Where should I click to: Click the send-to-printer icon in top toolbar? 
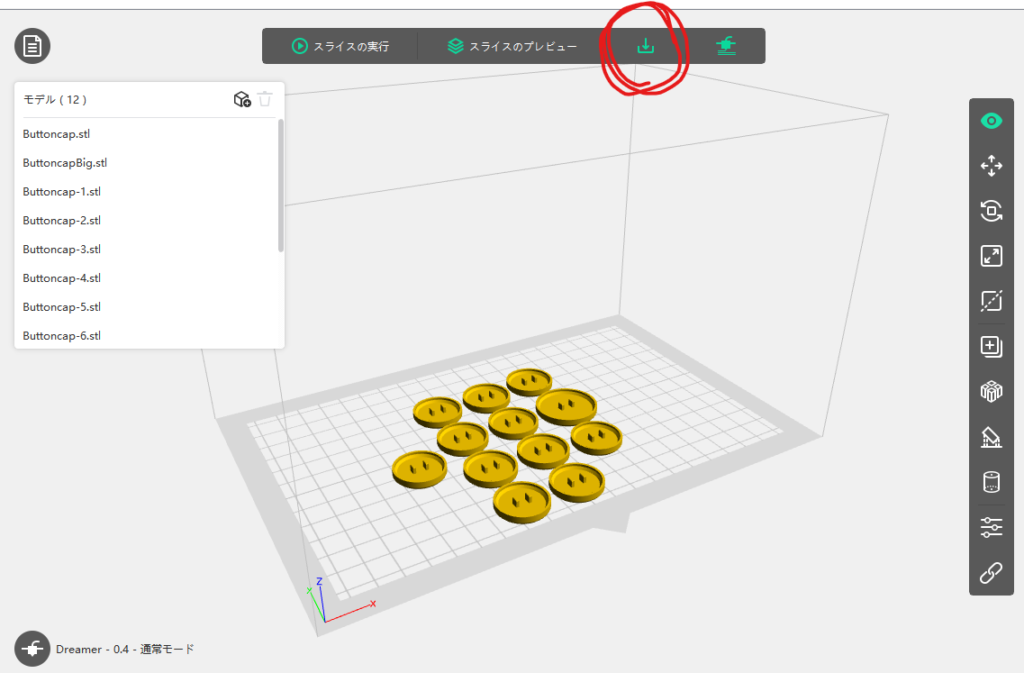click(726, 46)
